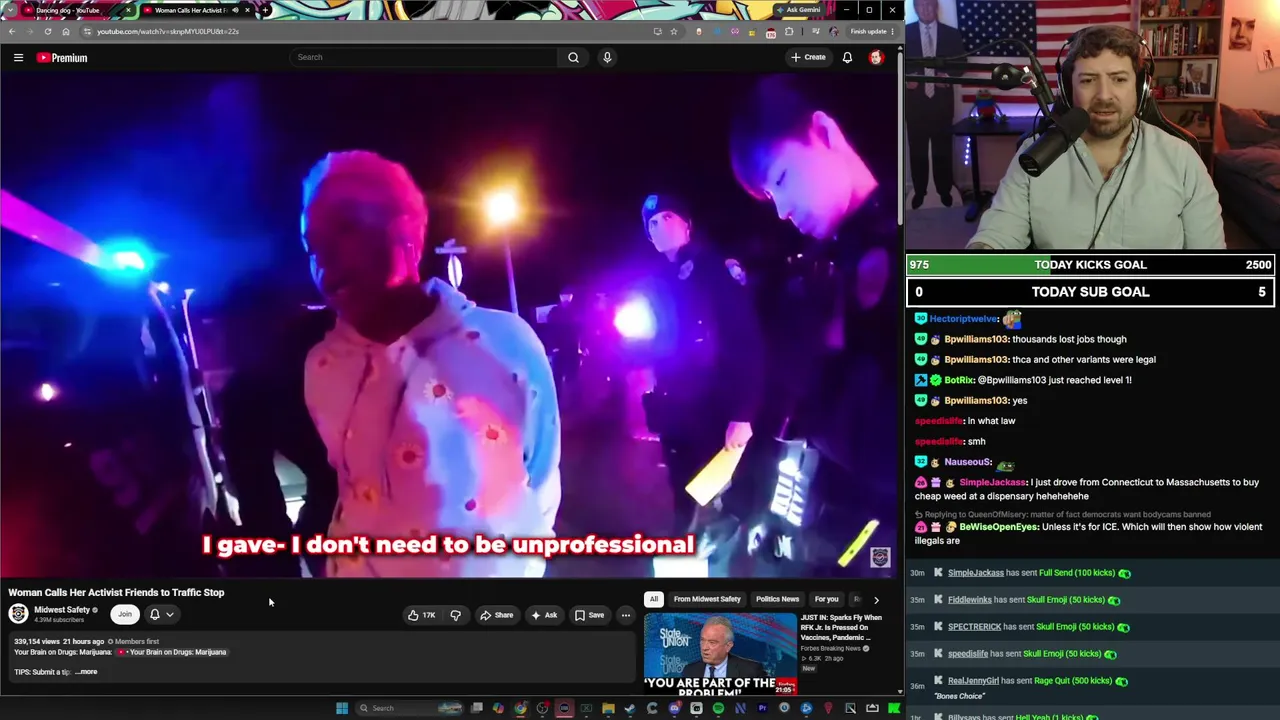Bookmark this page with the star
This screenshot has height=720, width=1280.
coord(673,31)
